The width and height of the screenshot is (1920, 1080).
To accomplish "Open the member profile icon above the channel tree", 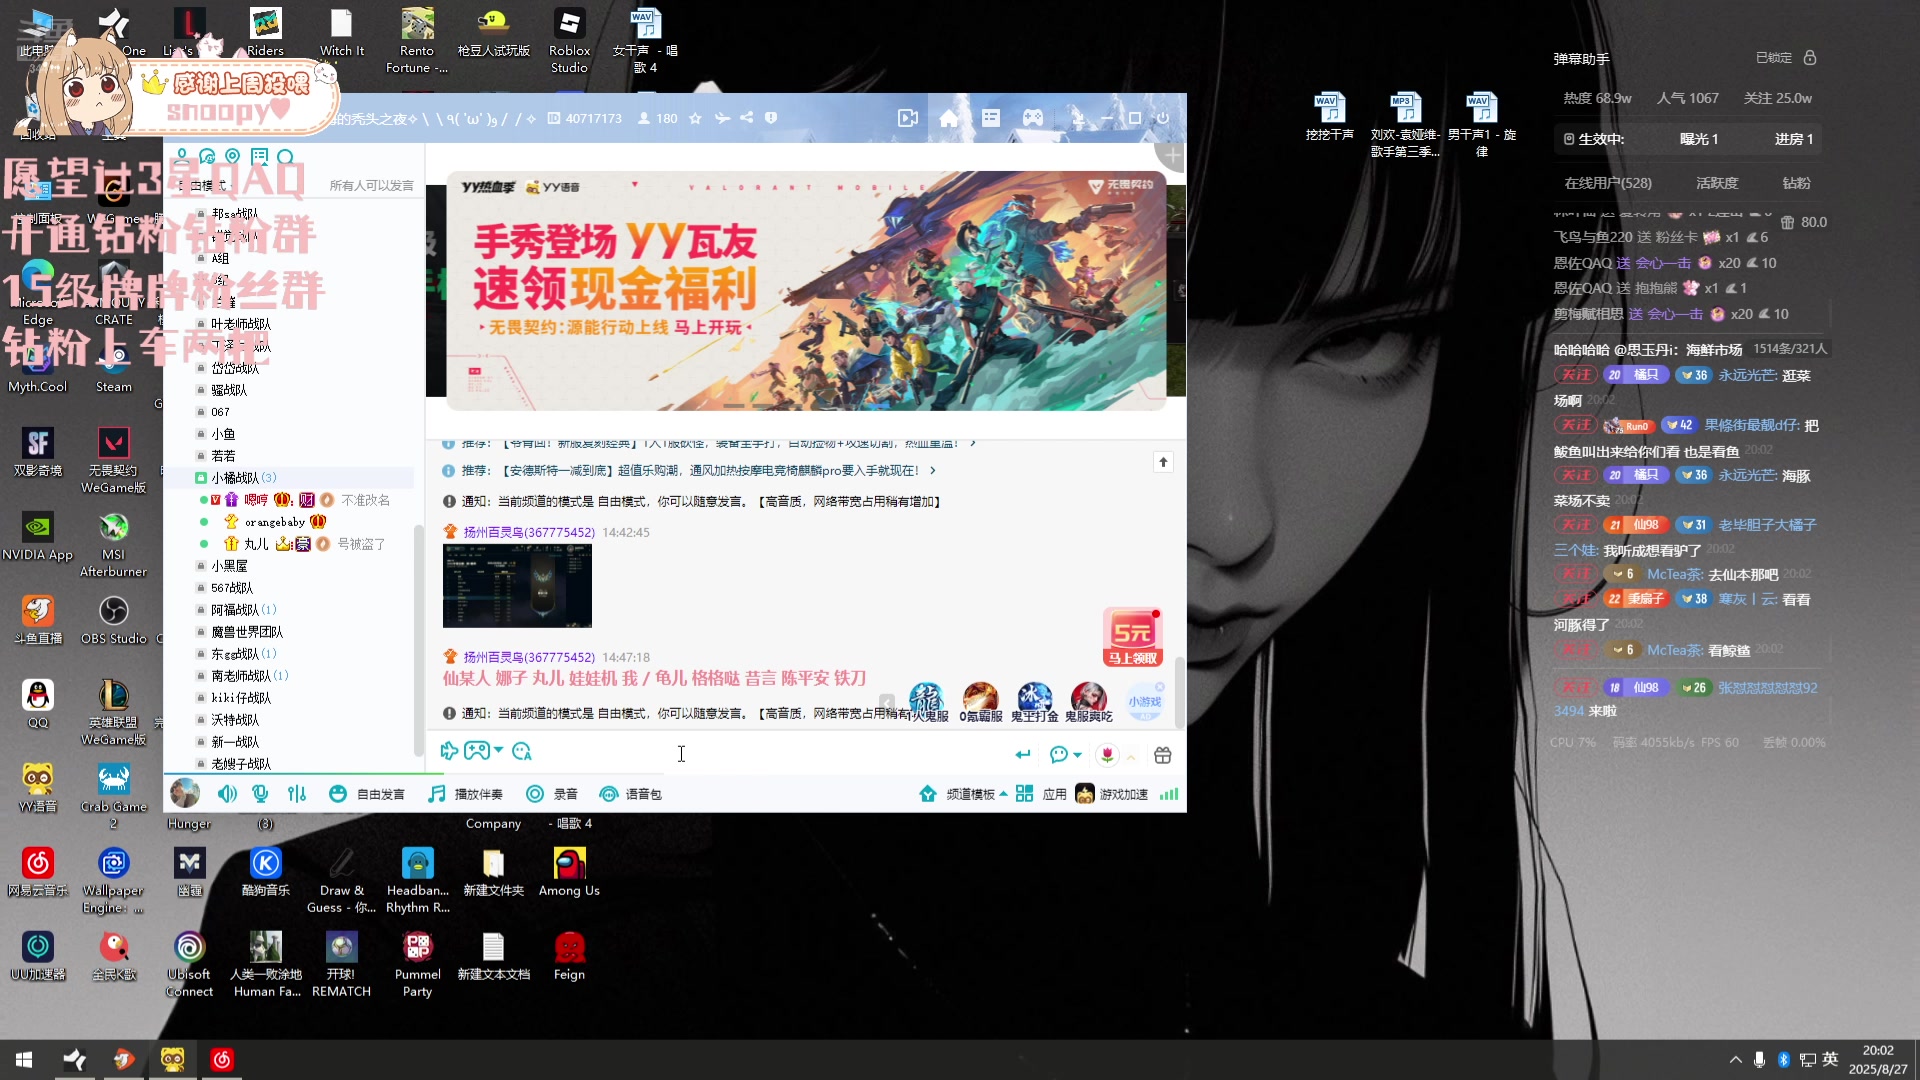I will tap(182, 157).
